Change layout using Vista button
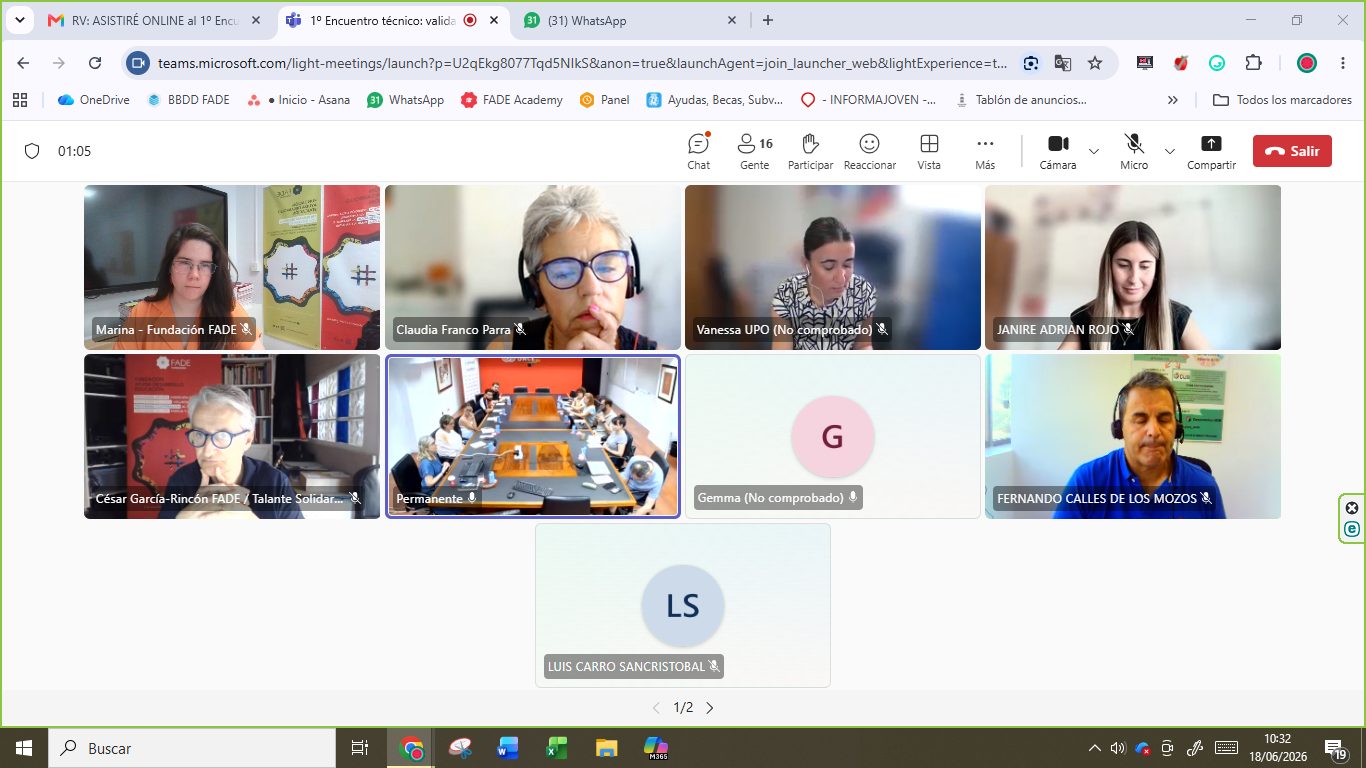Image resolution: width=1366 pixels, height=768 pixels. click(929, 151)
